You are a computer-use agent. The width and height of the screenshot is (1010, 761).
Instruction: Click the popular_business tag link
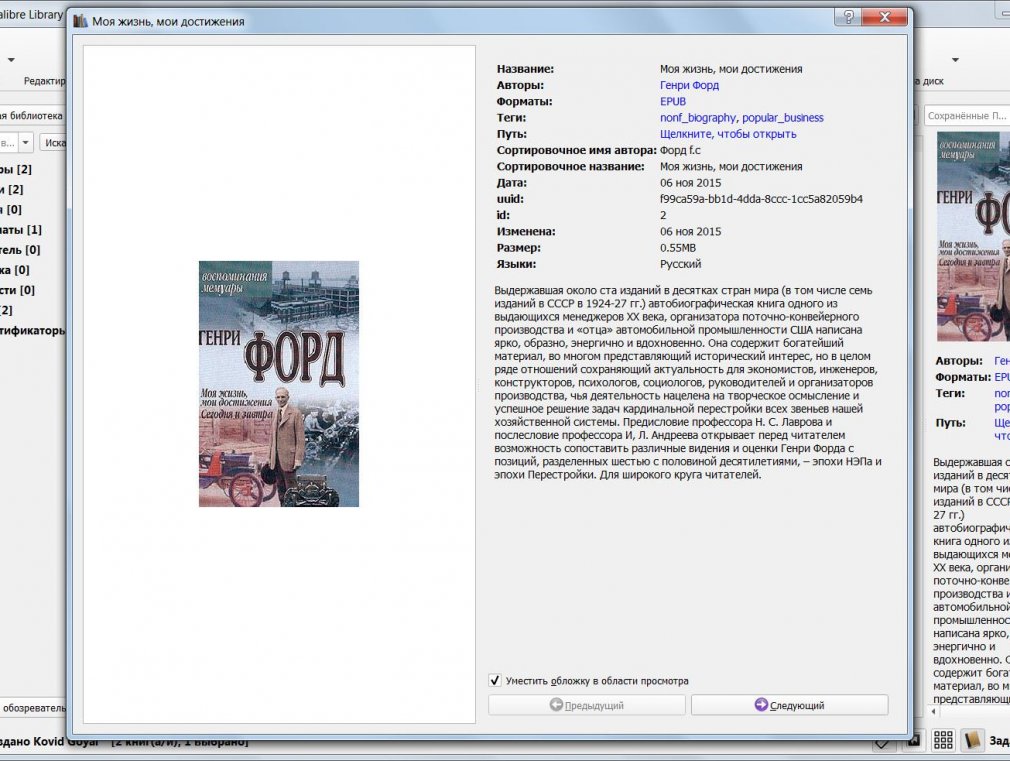click(783, 118)
